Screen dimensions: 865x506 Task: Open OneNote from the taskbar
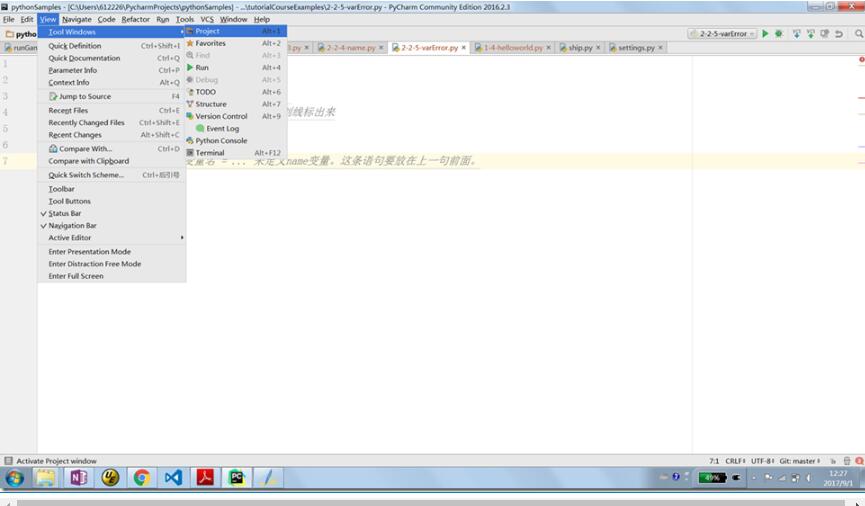point(78,477)
